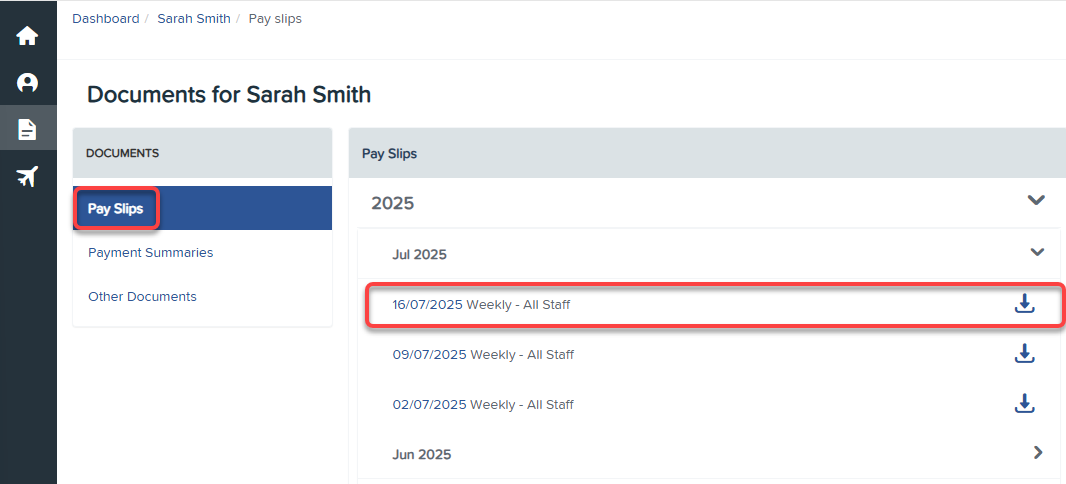
Task: Open the 02/07/2025 pay slip date link
Action: [x=430, y=404]
